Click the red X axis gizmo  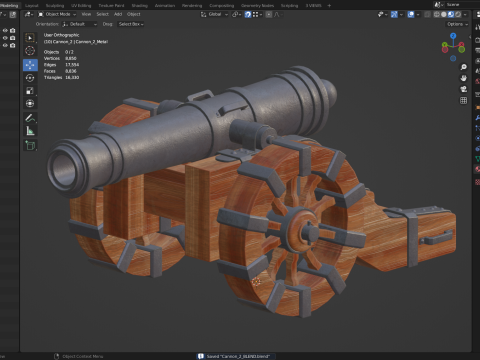pyautogui.click(x=462, y=44)
